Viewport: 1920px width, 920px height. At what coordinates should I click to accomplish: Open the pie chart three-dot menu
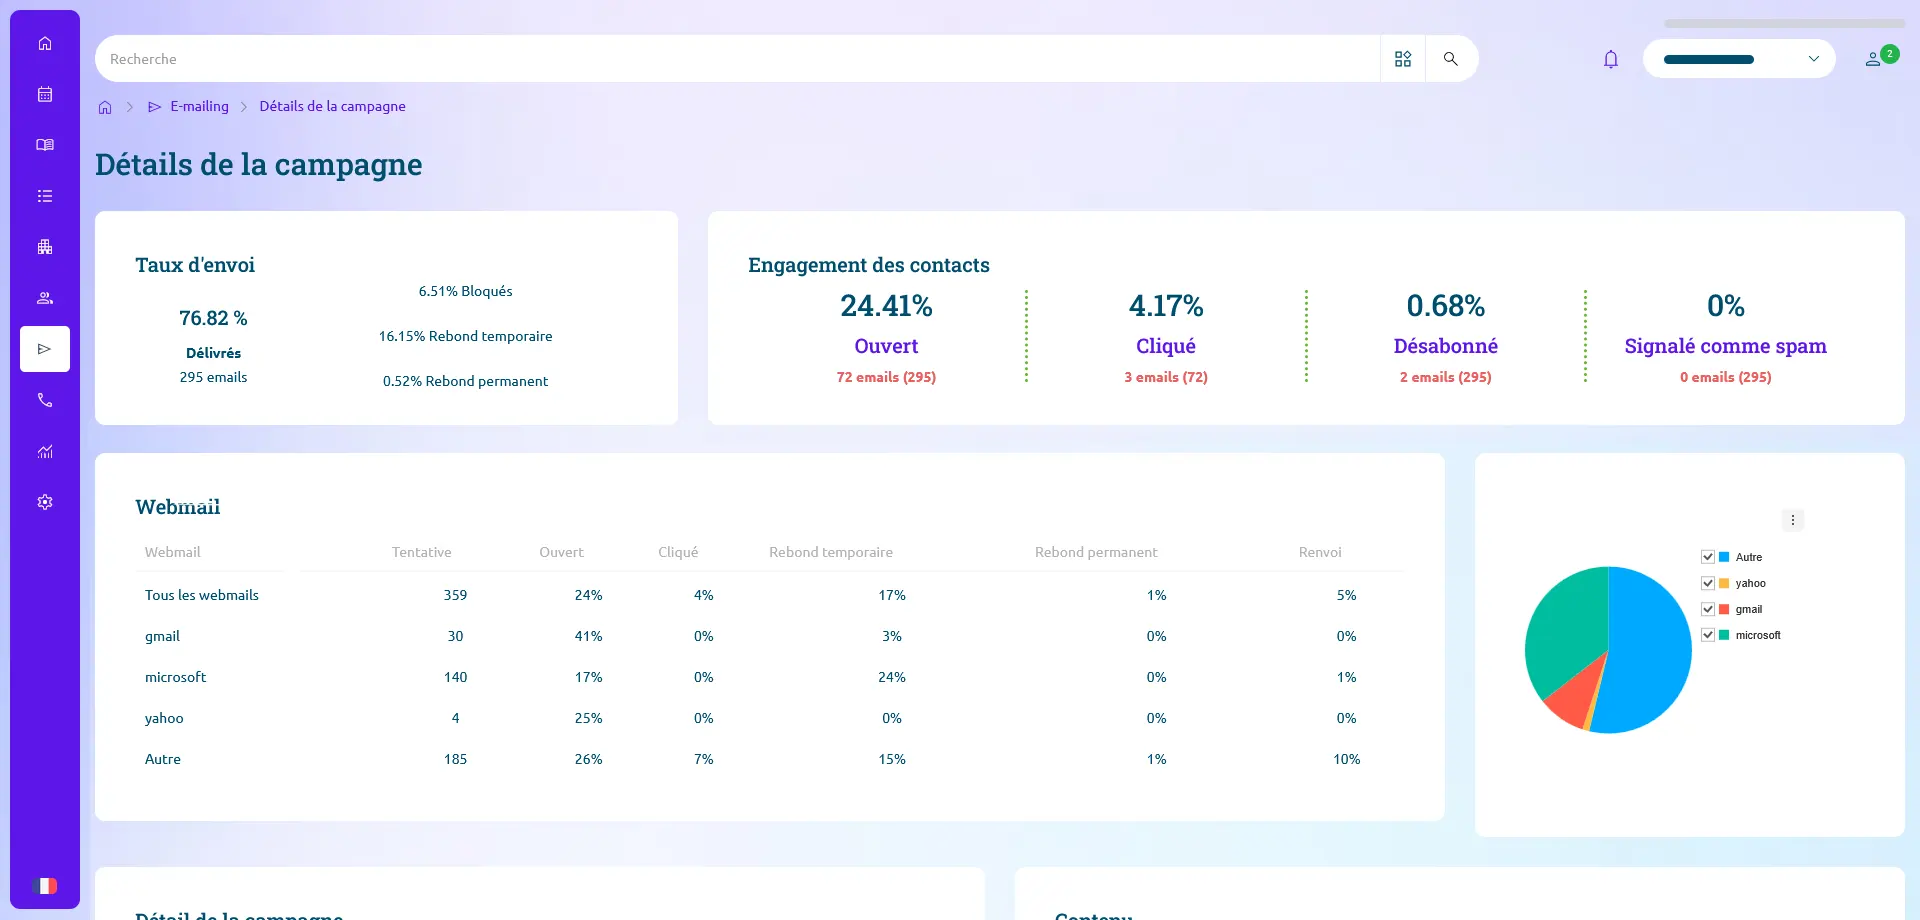point(1792,520)
